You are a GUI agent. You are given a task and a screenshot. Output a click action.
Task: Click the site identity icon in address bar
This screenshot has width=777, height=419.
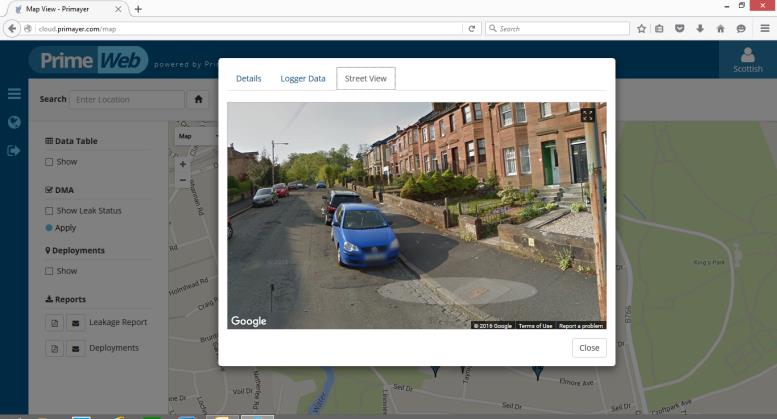[28, 29]
